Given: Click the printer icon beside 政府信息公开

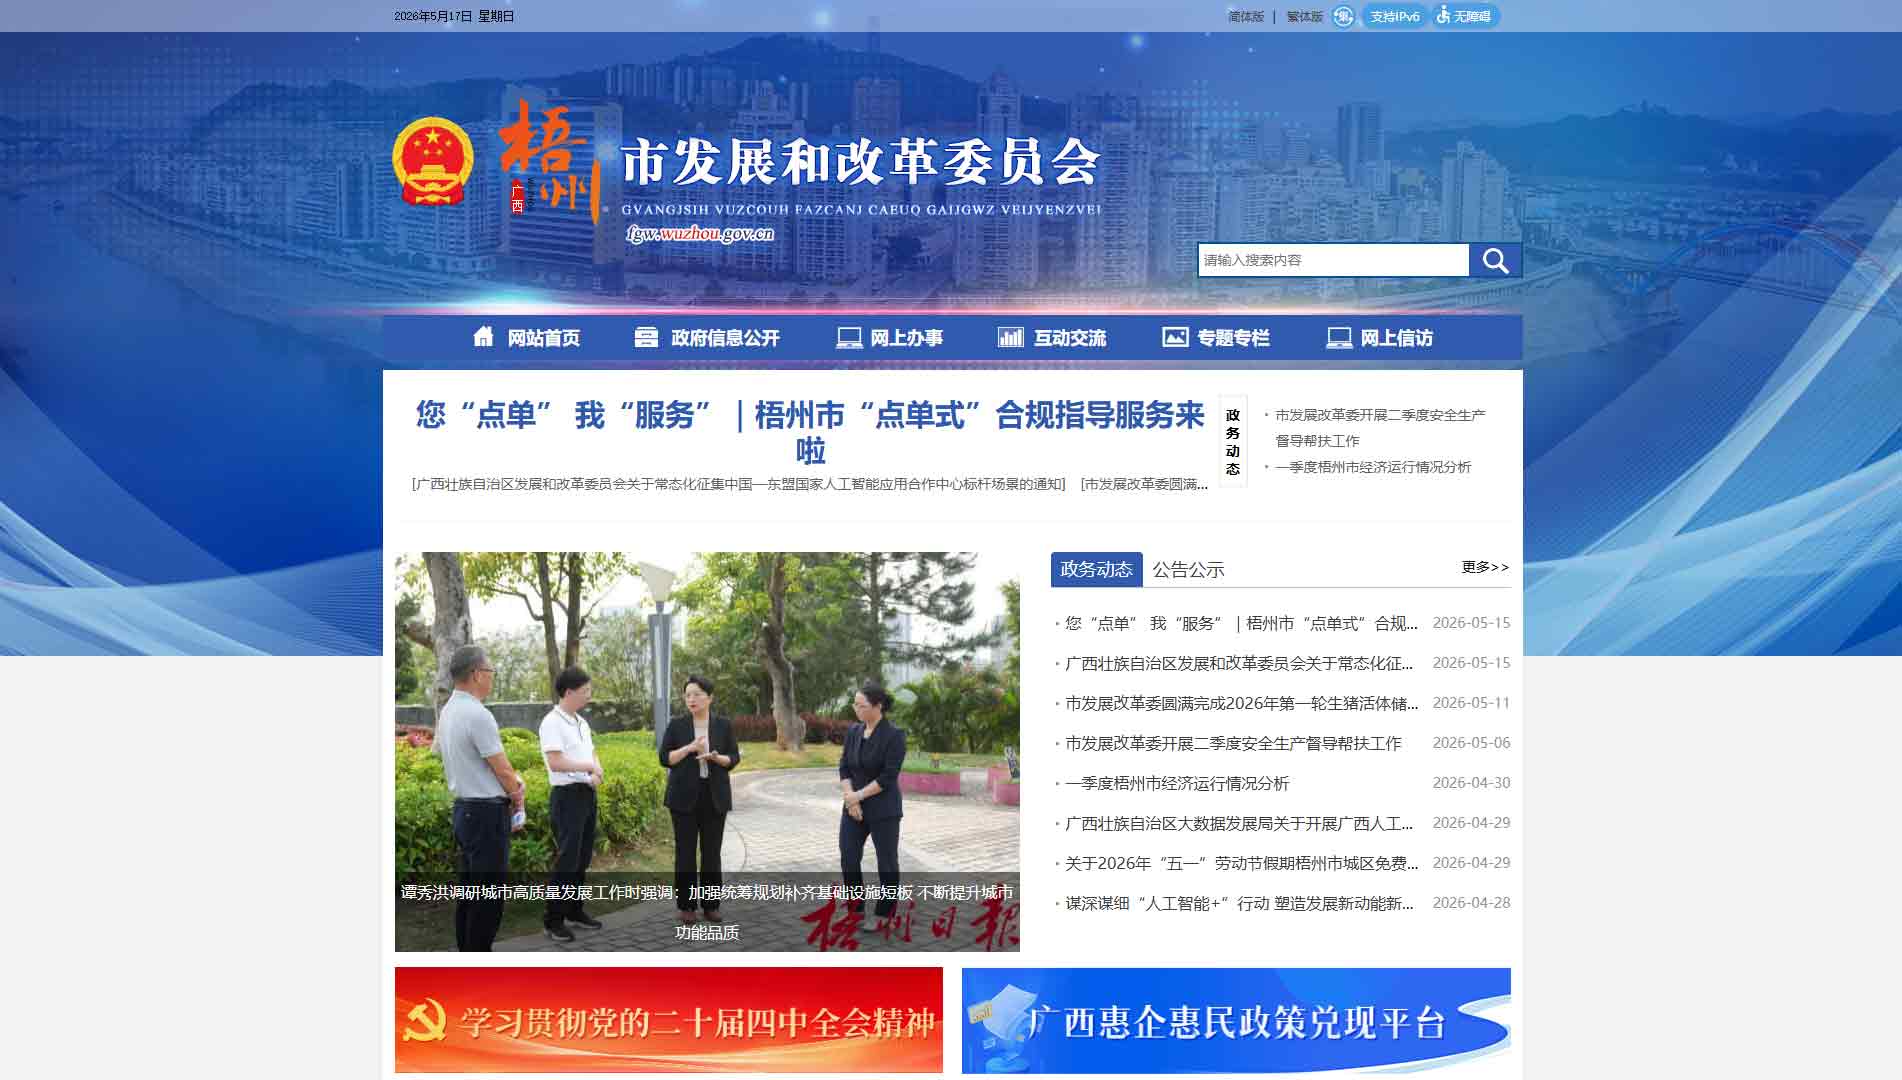Looking at the screenshot, I should [x=646, y=337].
